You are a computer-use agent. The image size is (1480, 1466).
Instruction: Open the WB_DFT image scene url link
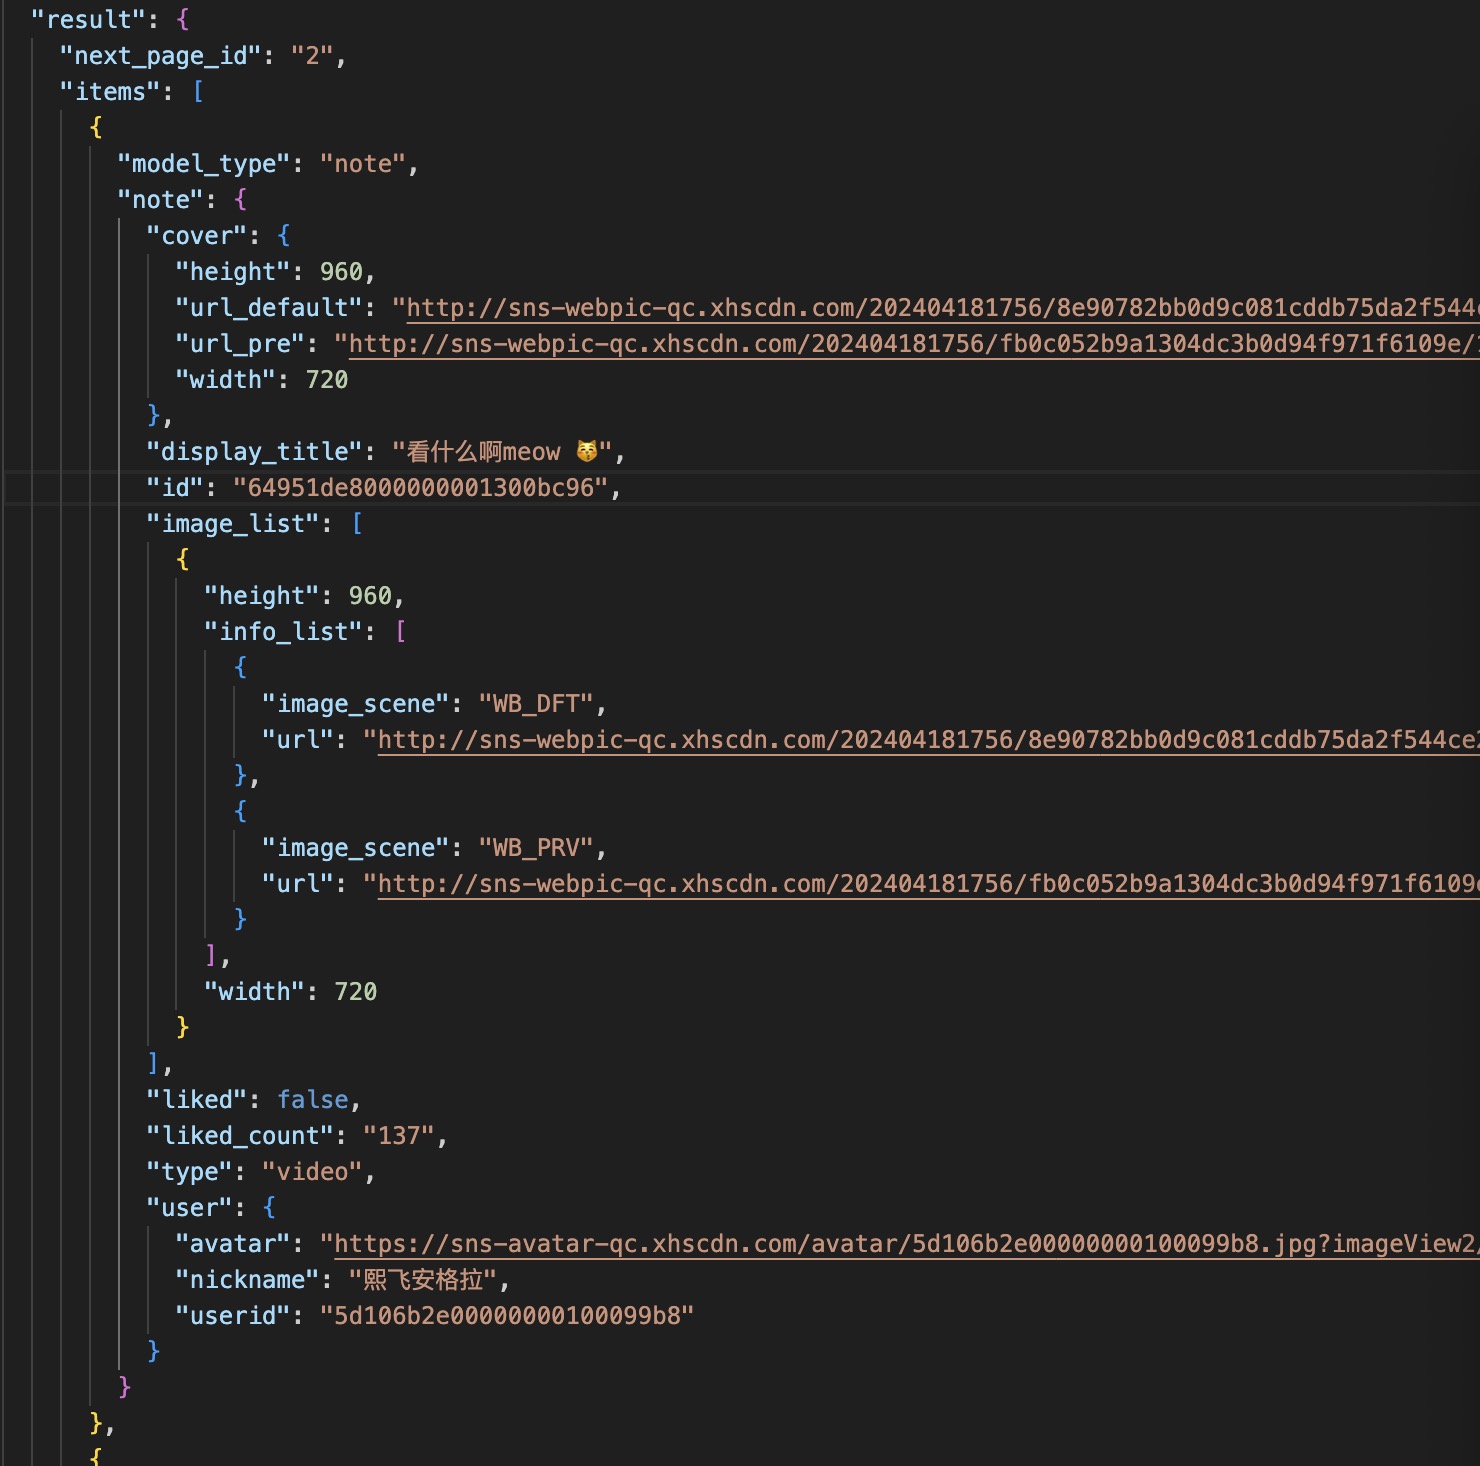[x=928, y=740]
